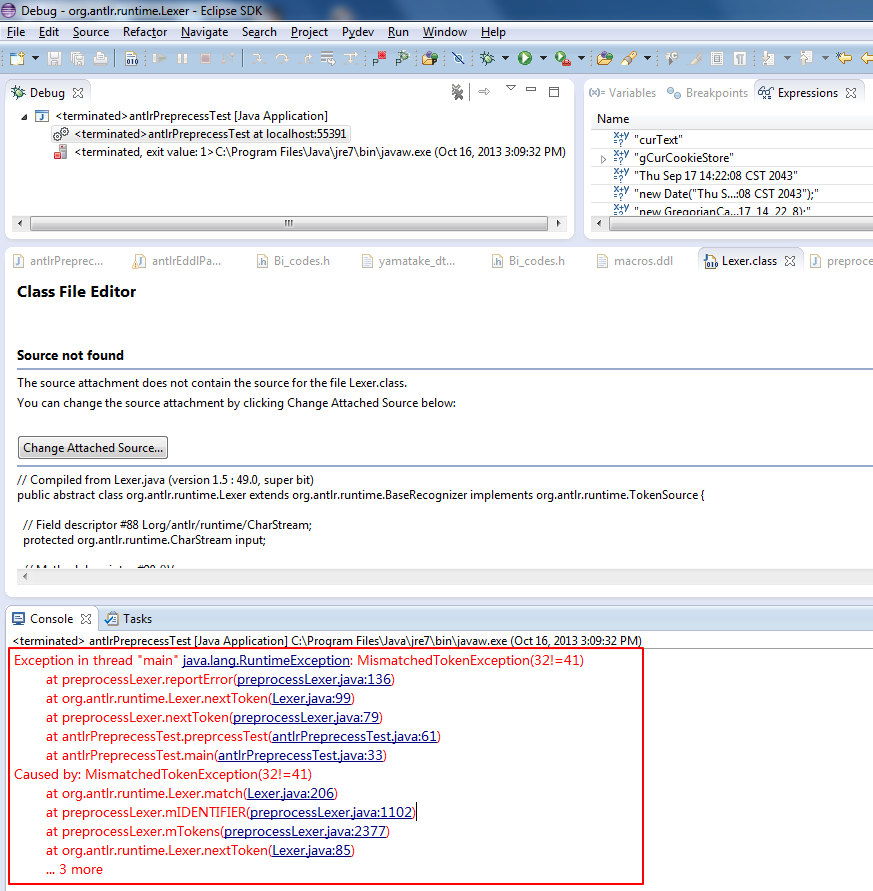
Task: Select the "curText" expression row
Action: point(732,140)
